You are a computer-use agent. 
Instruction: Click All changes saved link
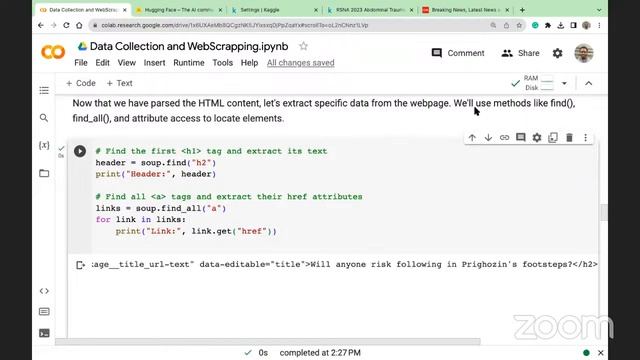[x=300, y=63]
